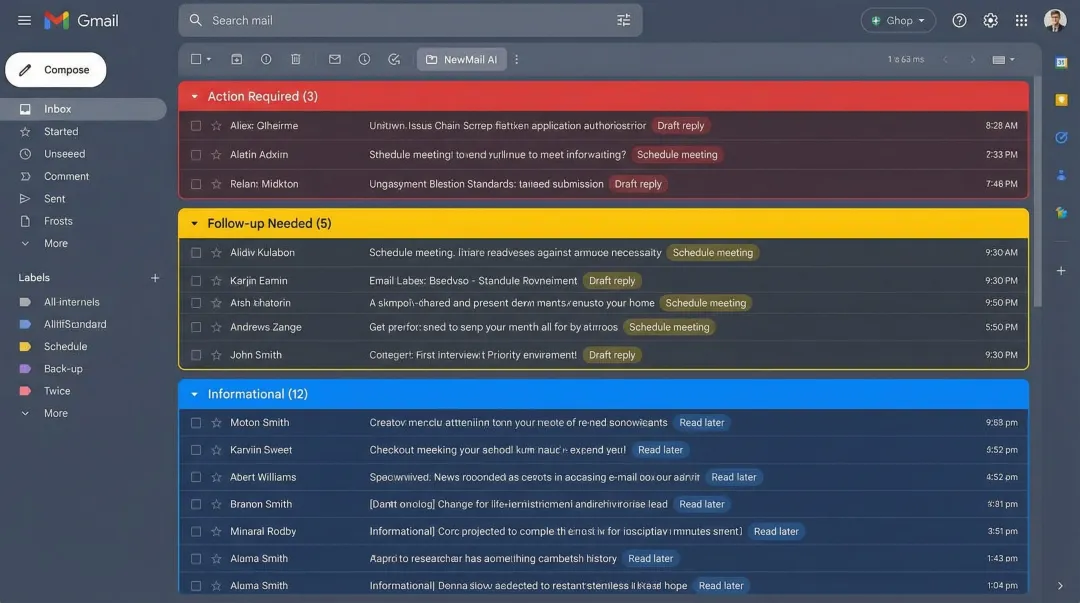The height and width of the screenshot is (603, 1080).
Task: Collapse the Action Required section
Action: 193,95
